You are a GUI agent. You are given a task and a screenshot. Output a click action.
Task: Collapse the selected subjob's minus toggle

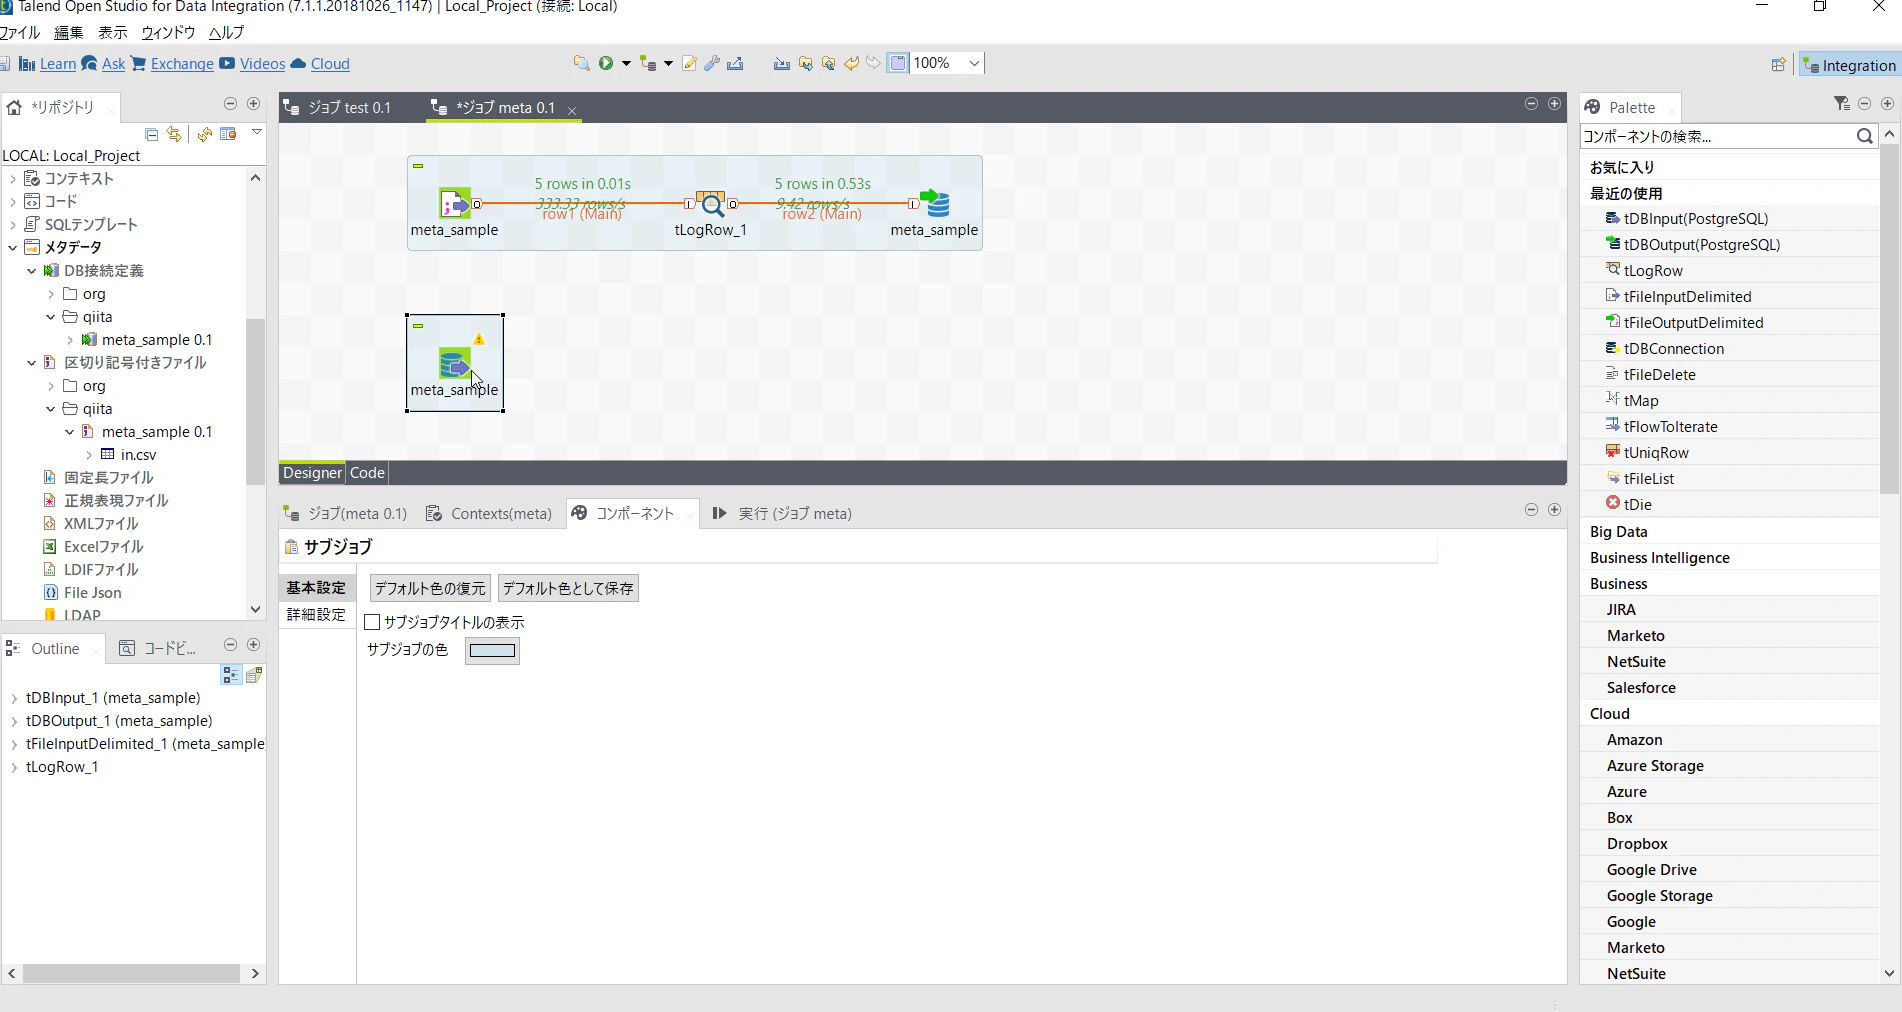(418, 326)
